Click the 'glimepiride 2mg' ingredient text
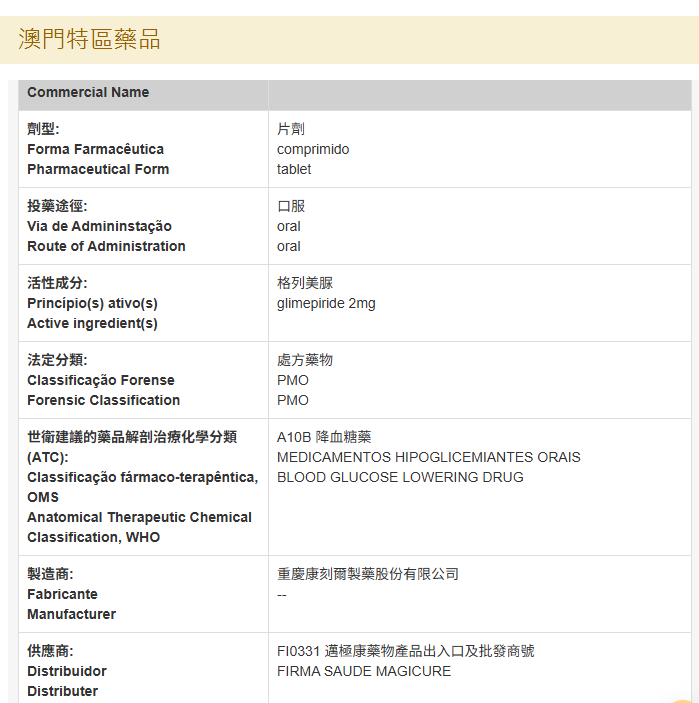699x703 pixels. pos(326,303)
